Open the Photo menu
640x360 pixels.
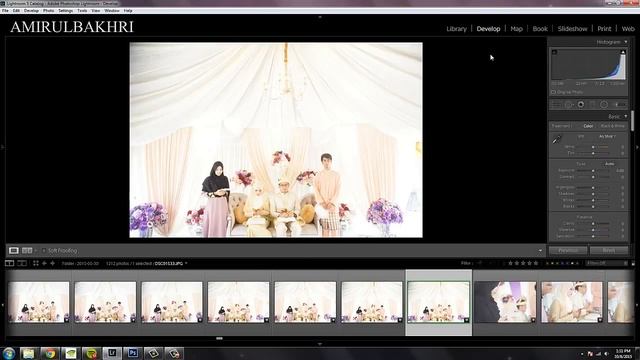click(48, 11)
